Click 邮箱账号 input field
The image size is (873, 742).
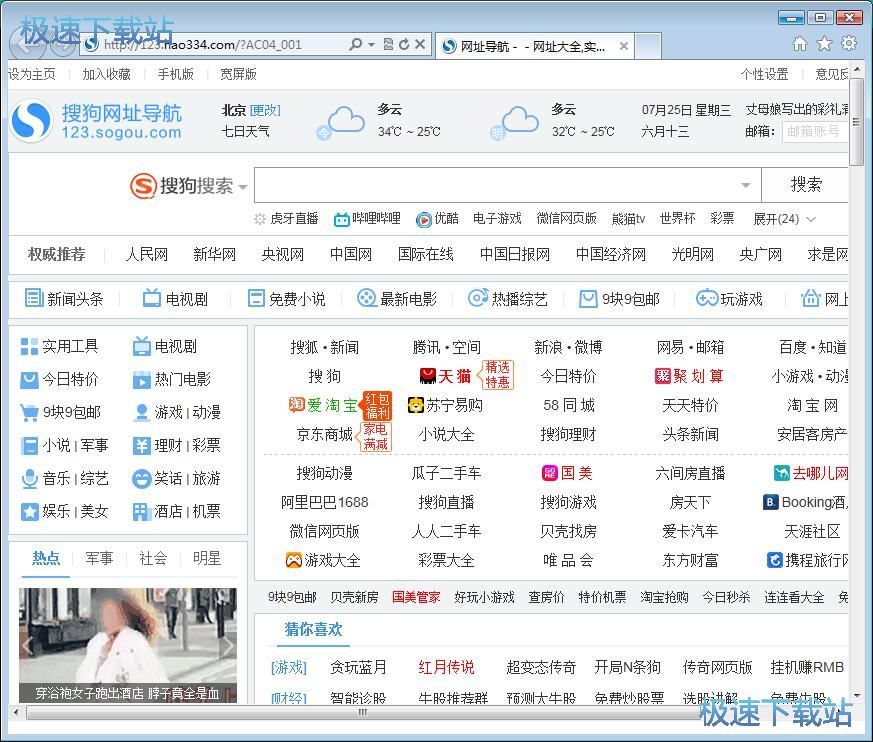click(816, 131)
